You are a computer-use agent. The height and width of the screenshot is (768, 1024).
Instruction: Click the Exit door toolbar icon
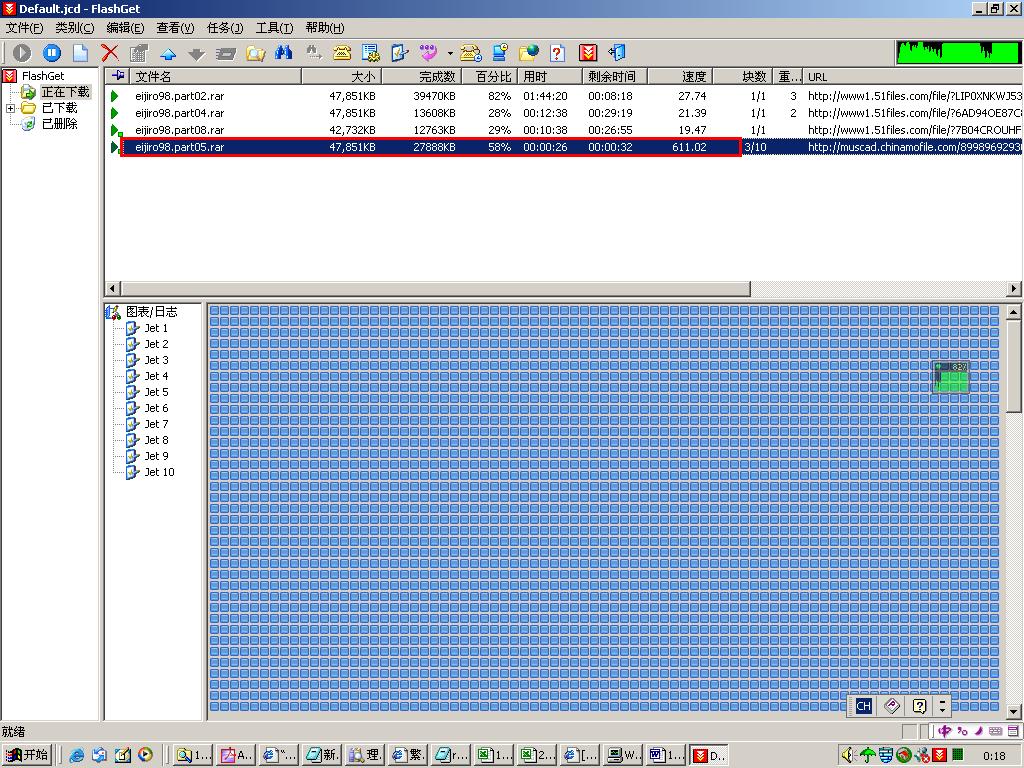click(x=616, y=53)
